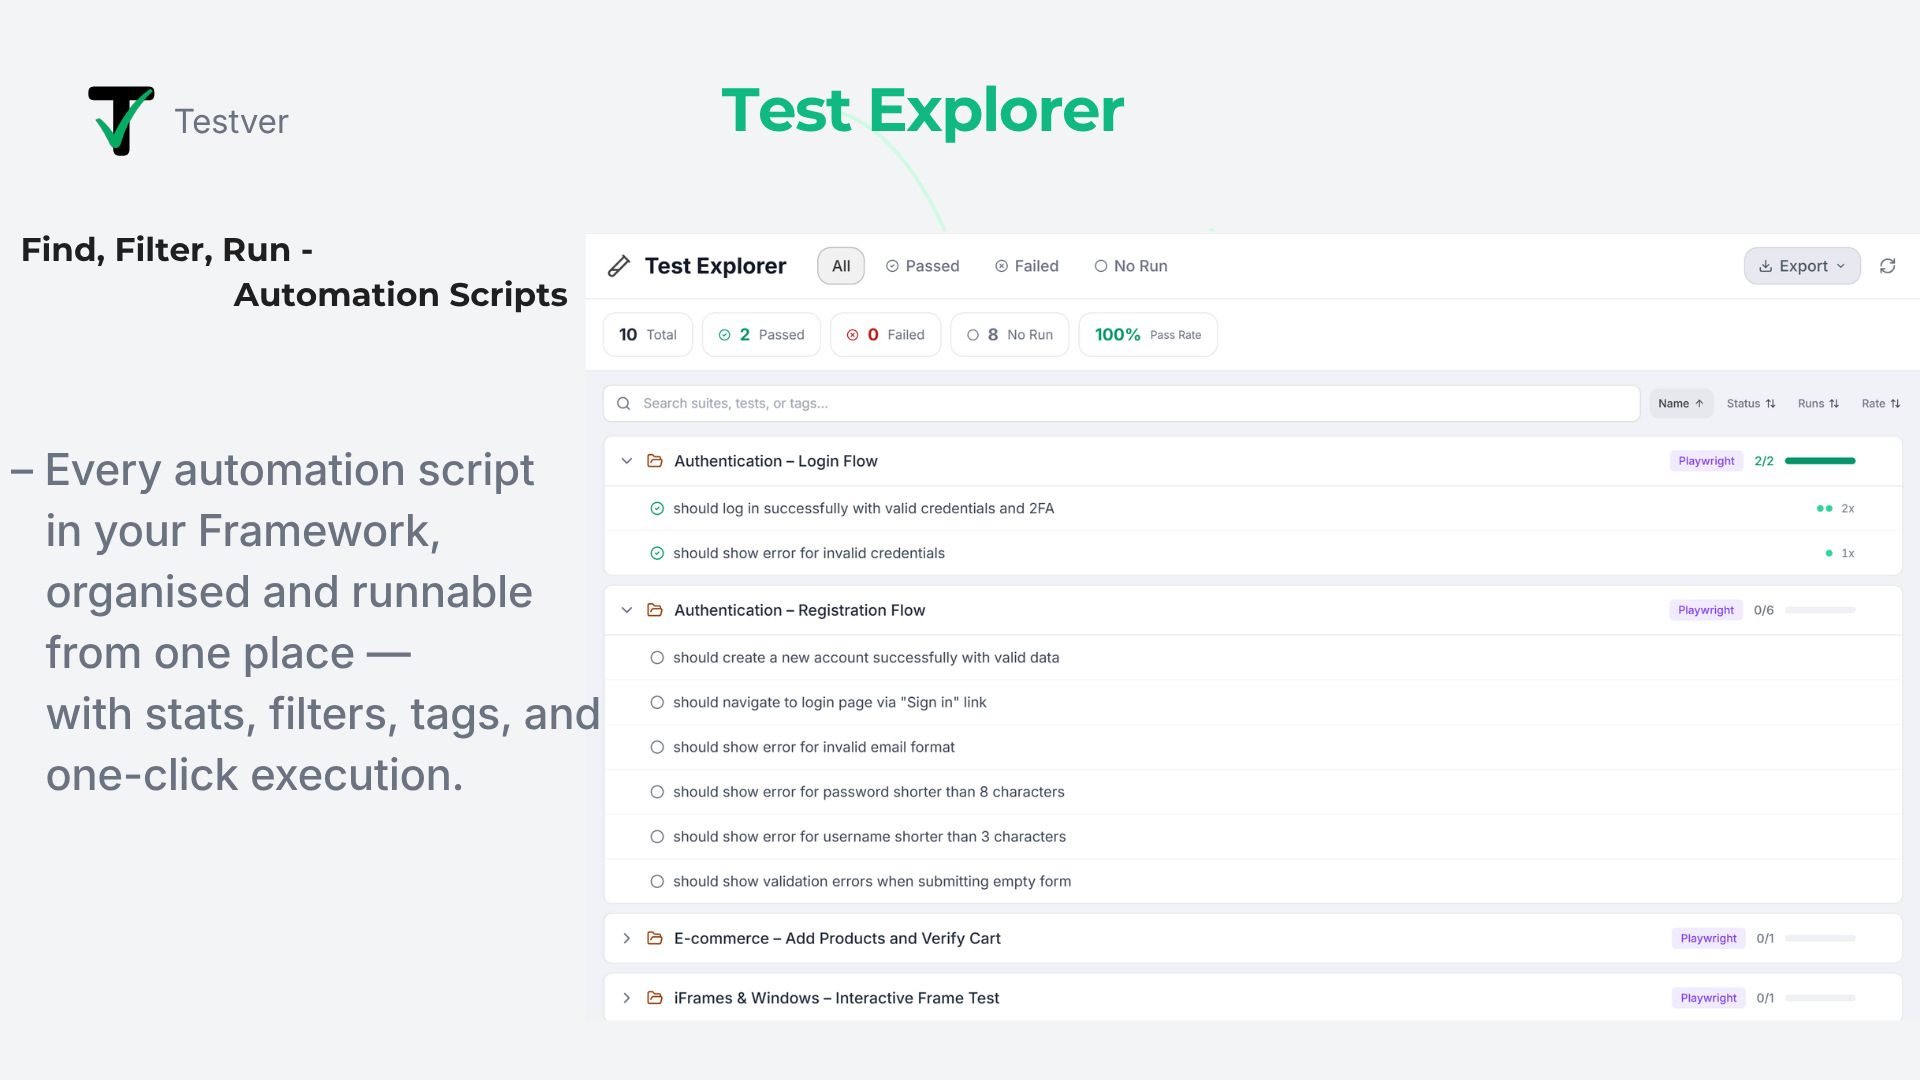Viewport: 1920px width, 1080px height.
Task: Collapse the Authentication – Registration Flow suite
Action: [627, 610]
